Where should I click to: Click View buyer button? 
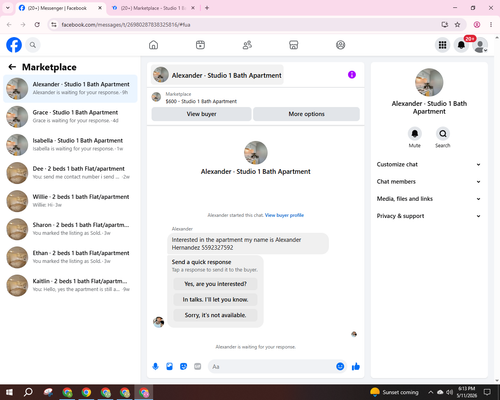click(201, 114)
